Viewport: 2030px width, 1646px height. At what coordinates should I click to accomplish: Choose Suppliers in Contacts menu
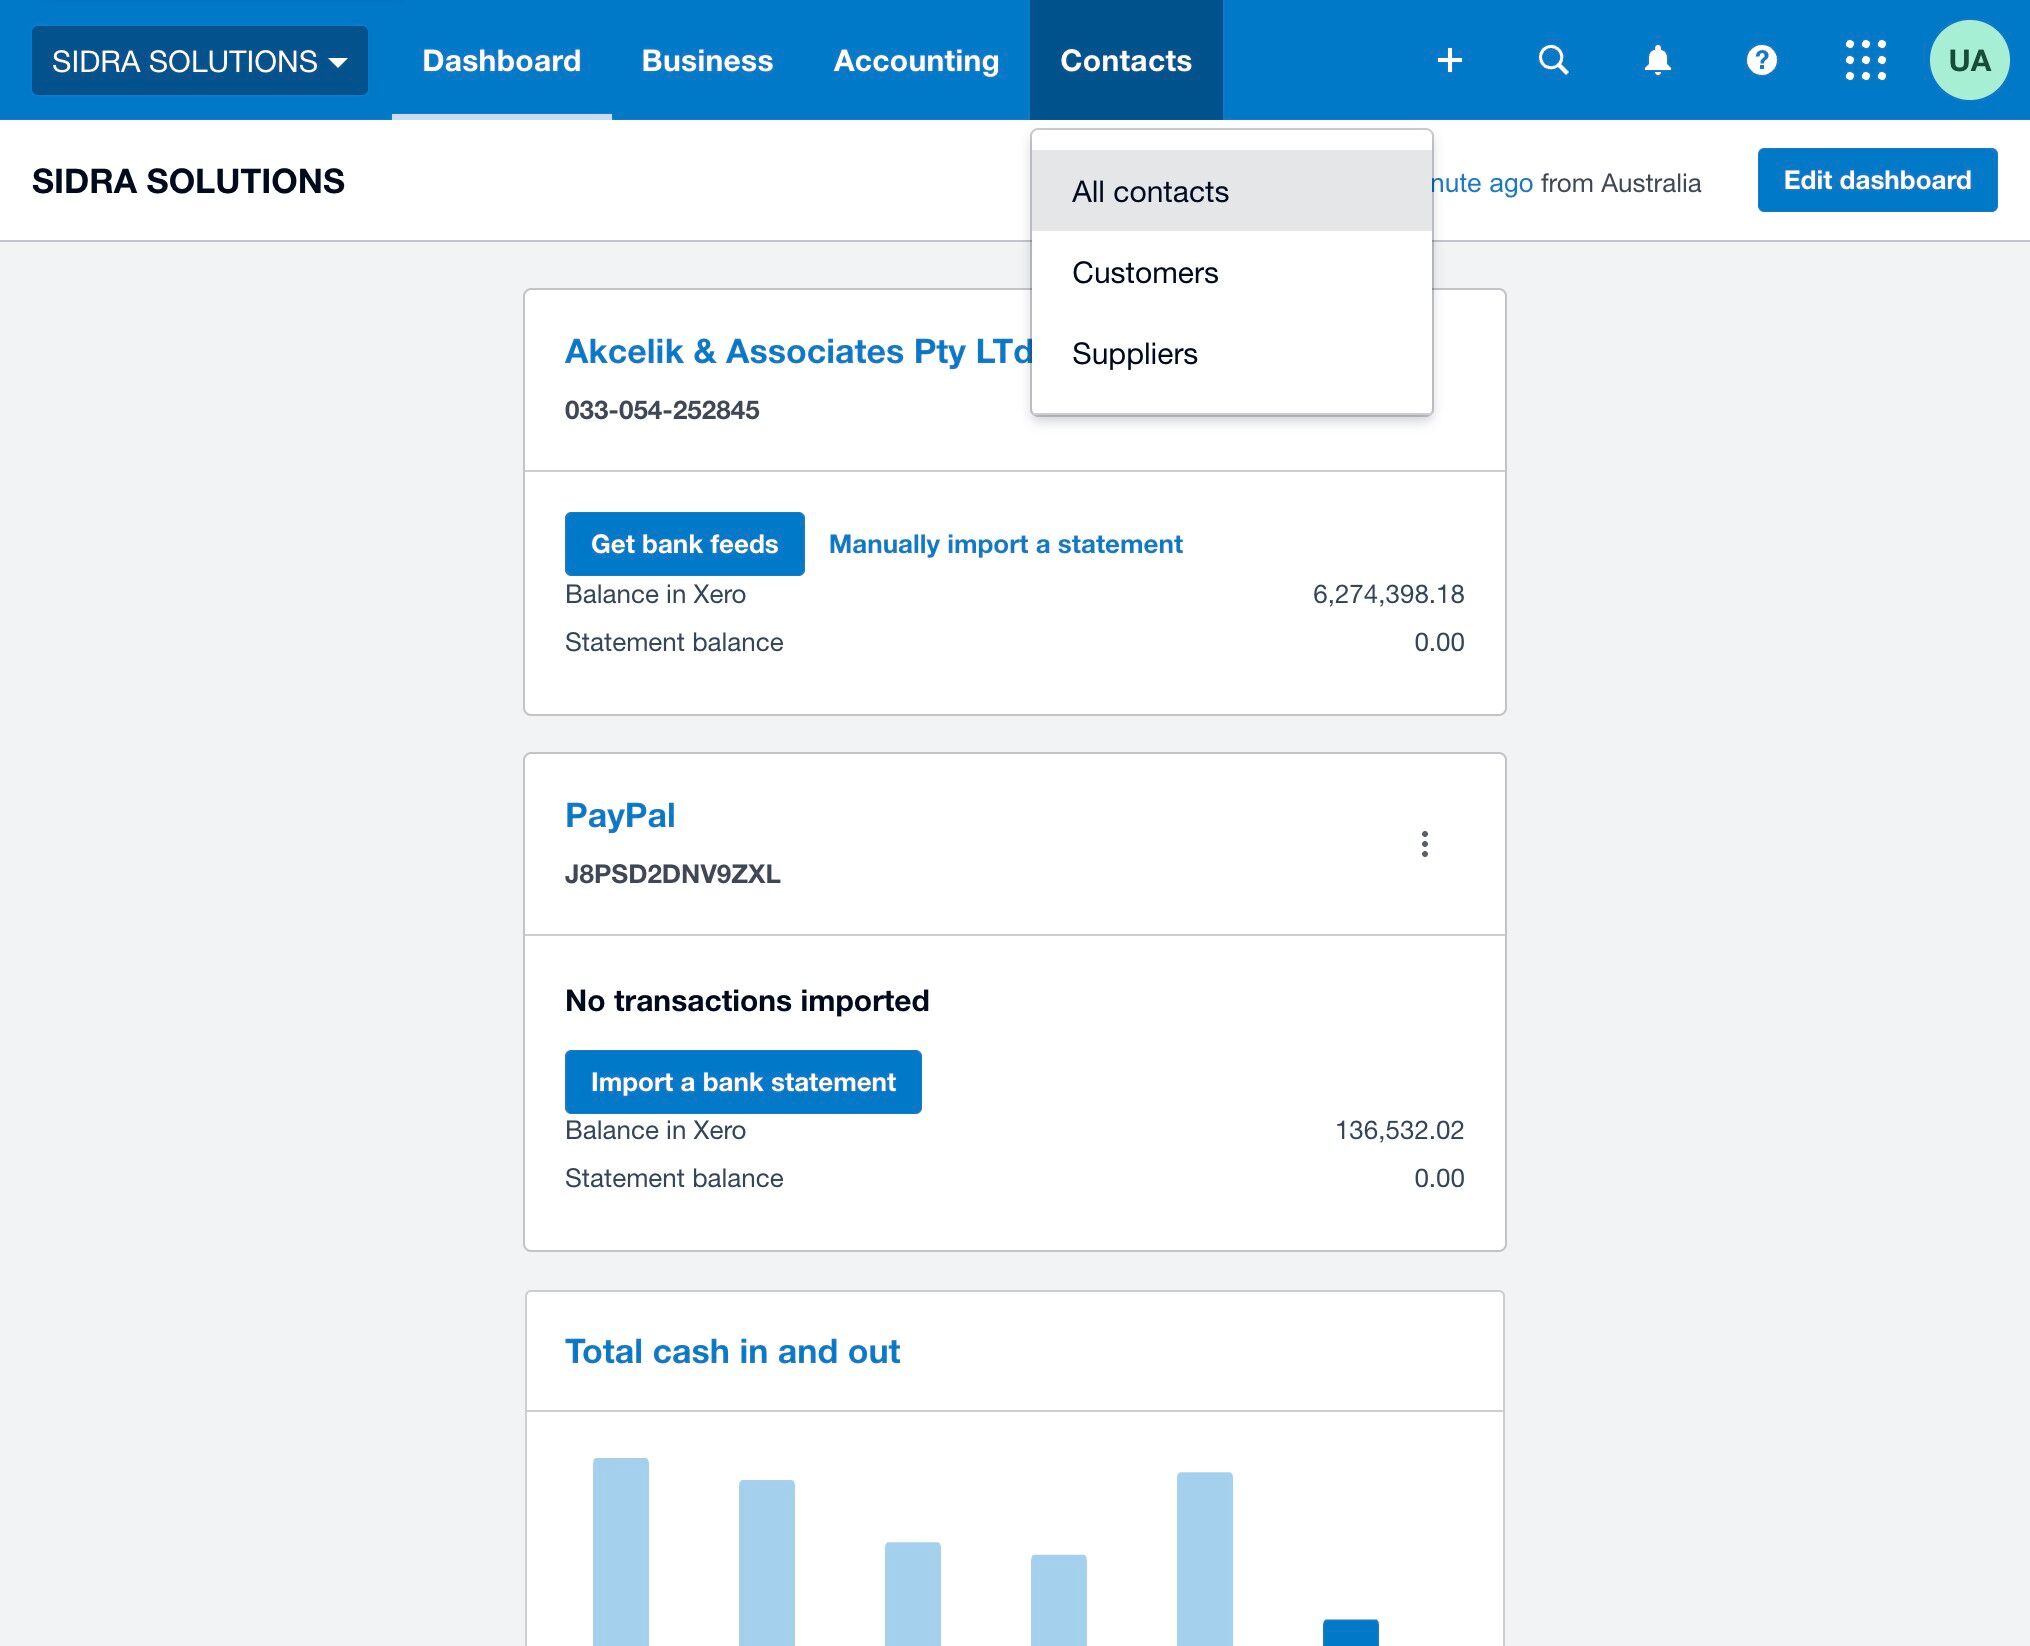coord(1134,353)
